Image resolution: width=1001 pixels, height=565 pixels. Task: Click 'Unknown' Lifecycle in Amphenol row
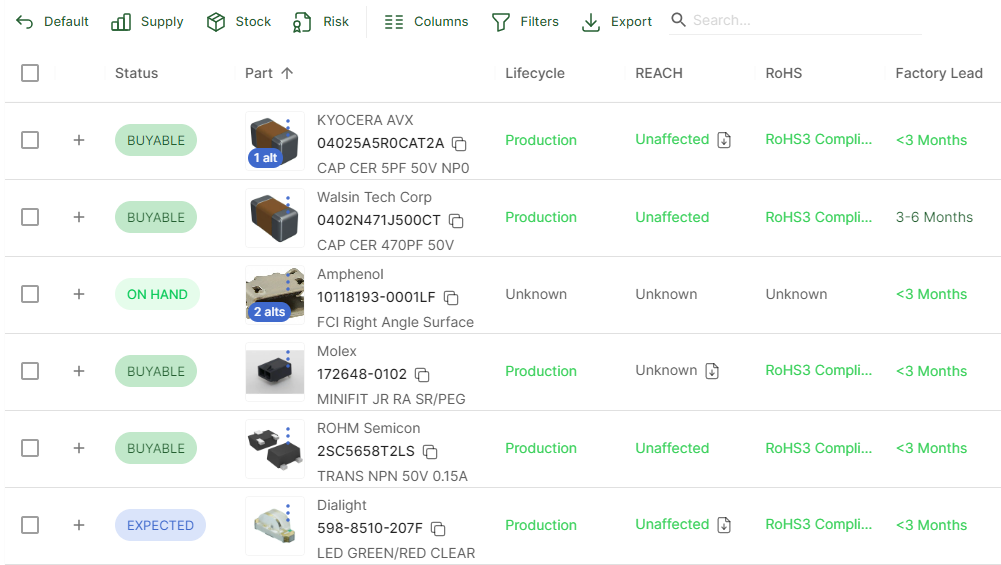(536, 294)
